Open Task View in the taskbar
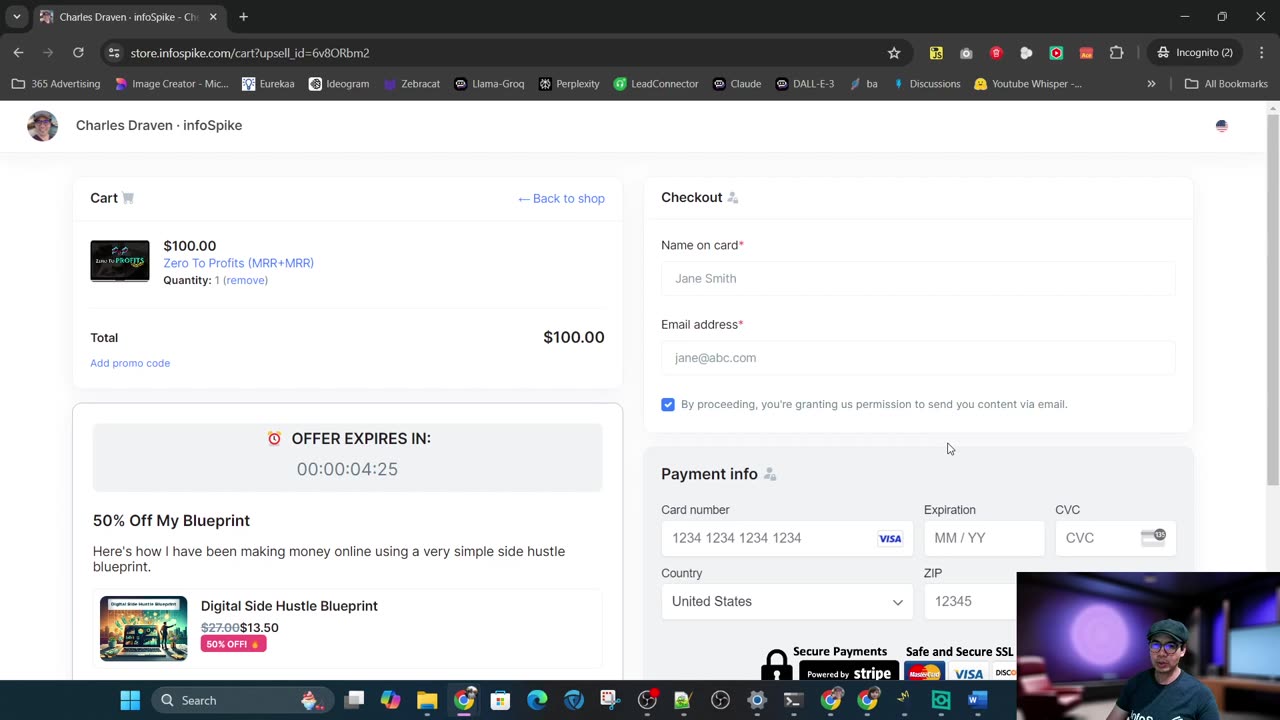The width and height of the screenshot is (1280, 720). 354,700
